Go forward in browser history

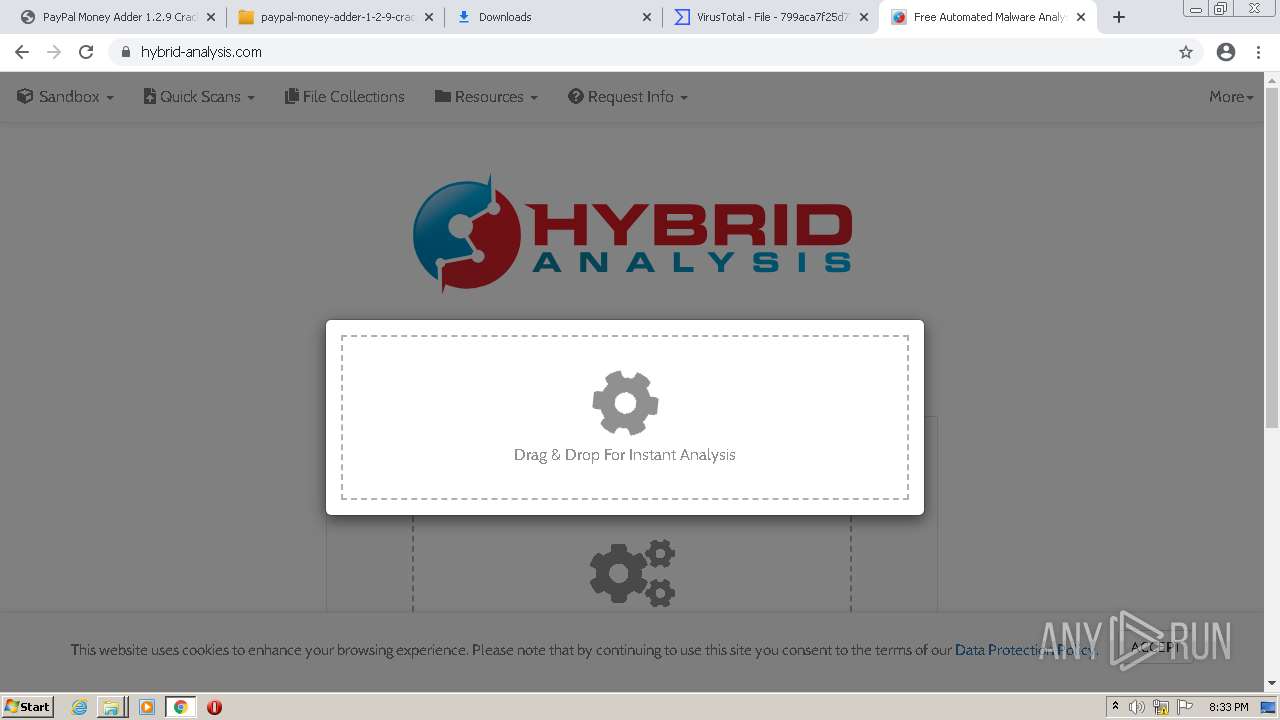click(54, 52)
